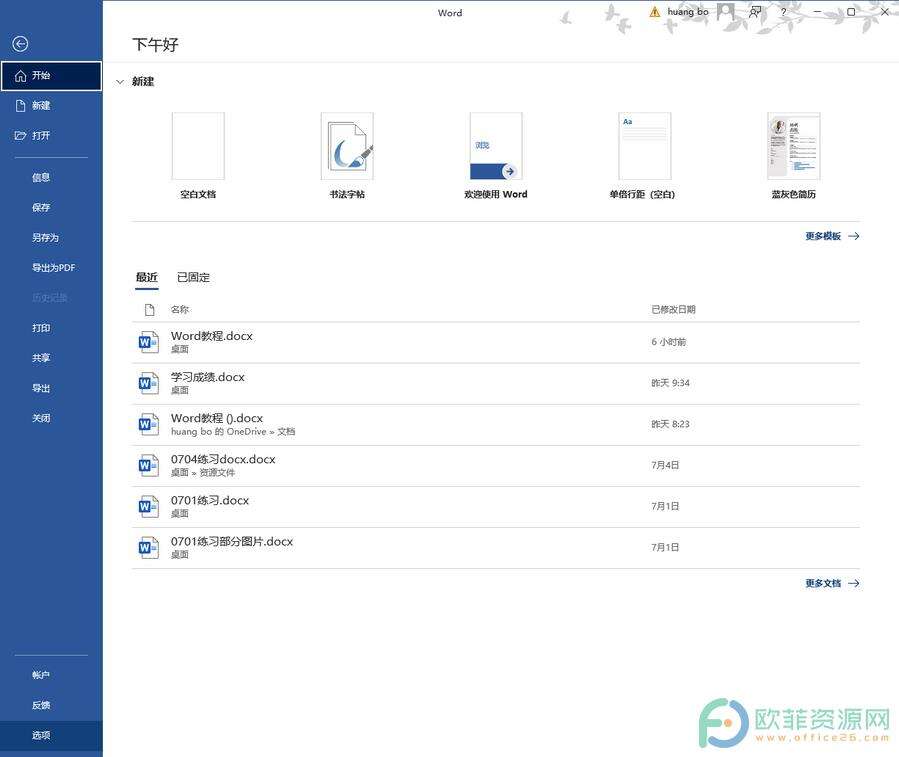Viewport: 899px width, 757px height.
Task: Click the Word icon for 学习成绩.docx
Action: pyautogui.click(x=148, y=383)
